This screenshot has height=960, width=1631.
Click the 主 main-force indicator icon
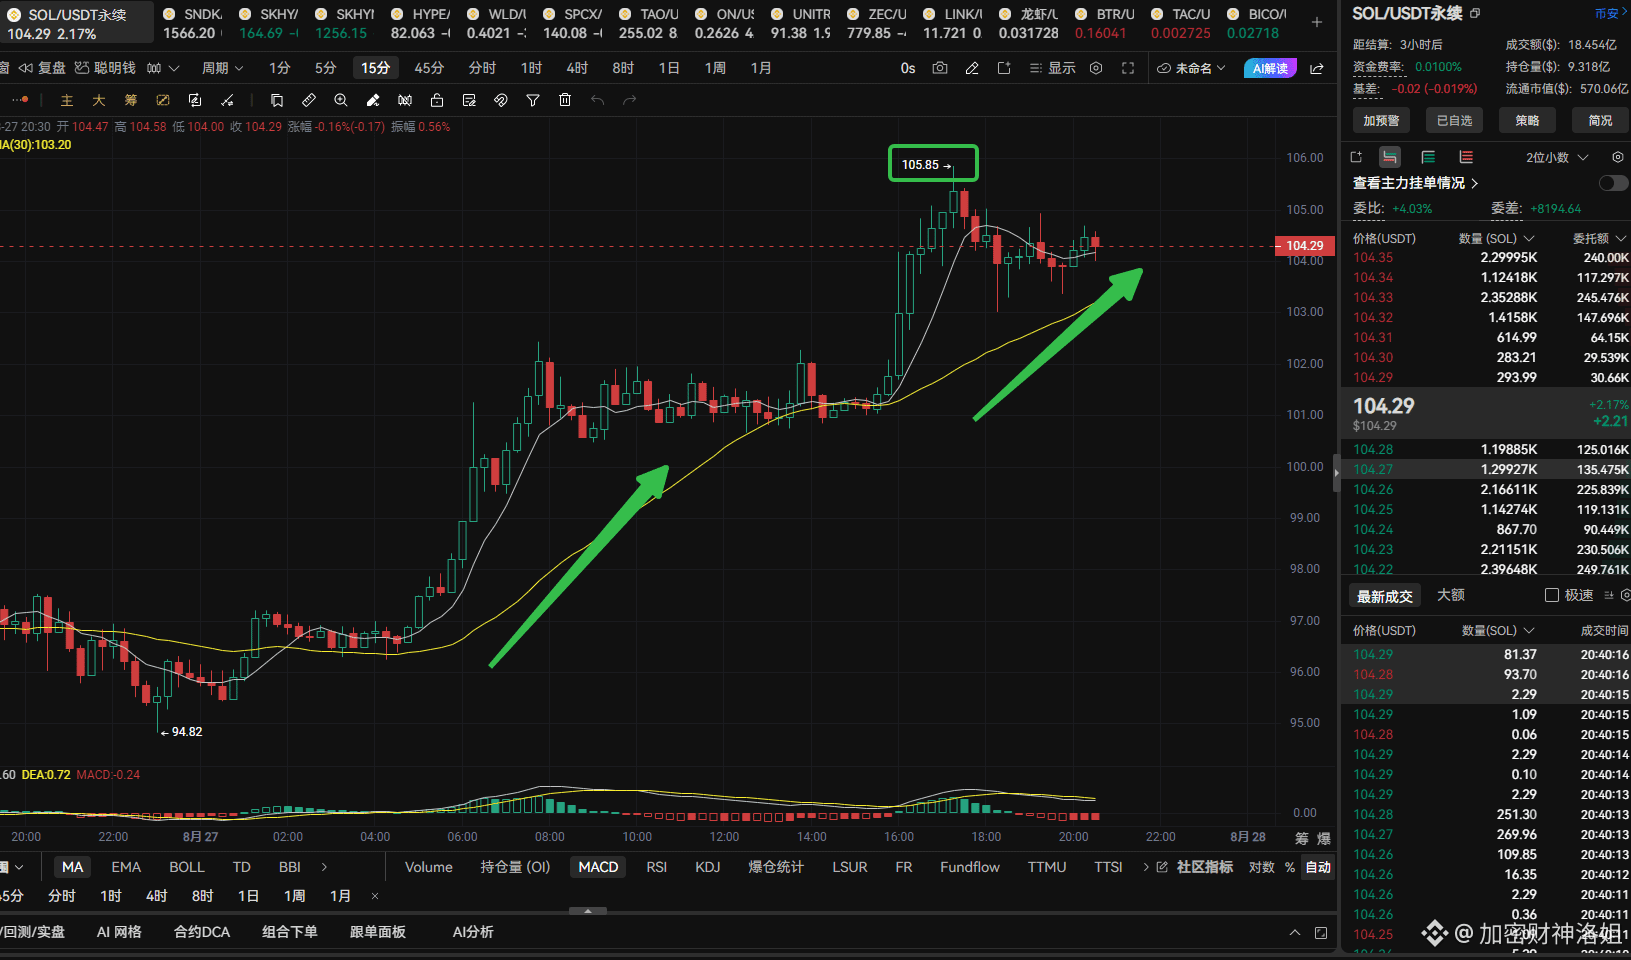tap(67, 100)
